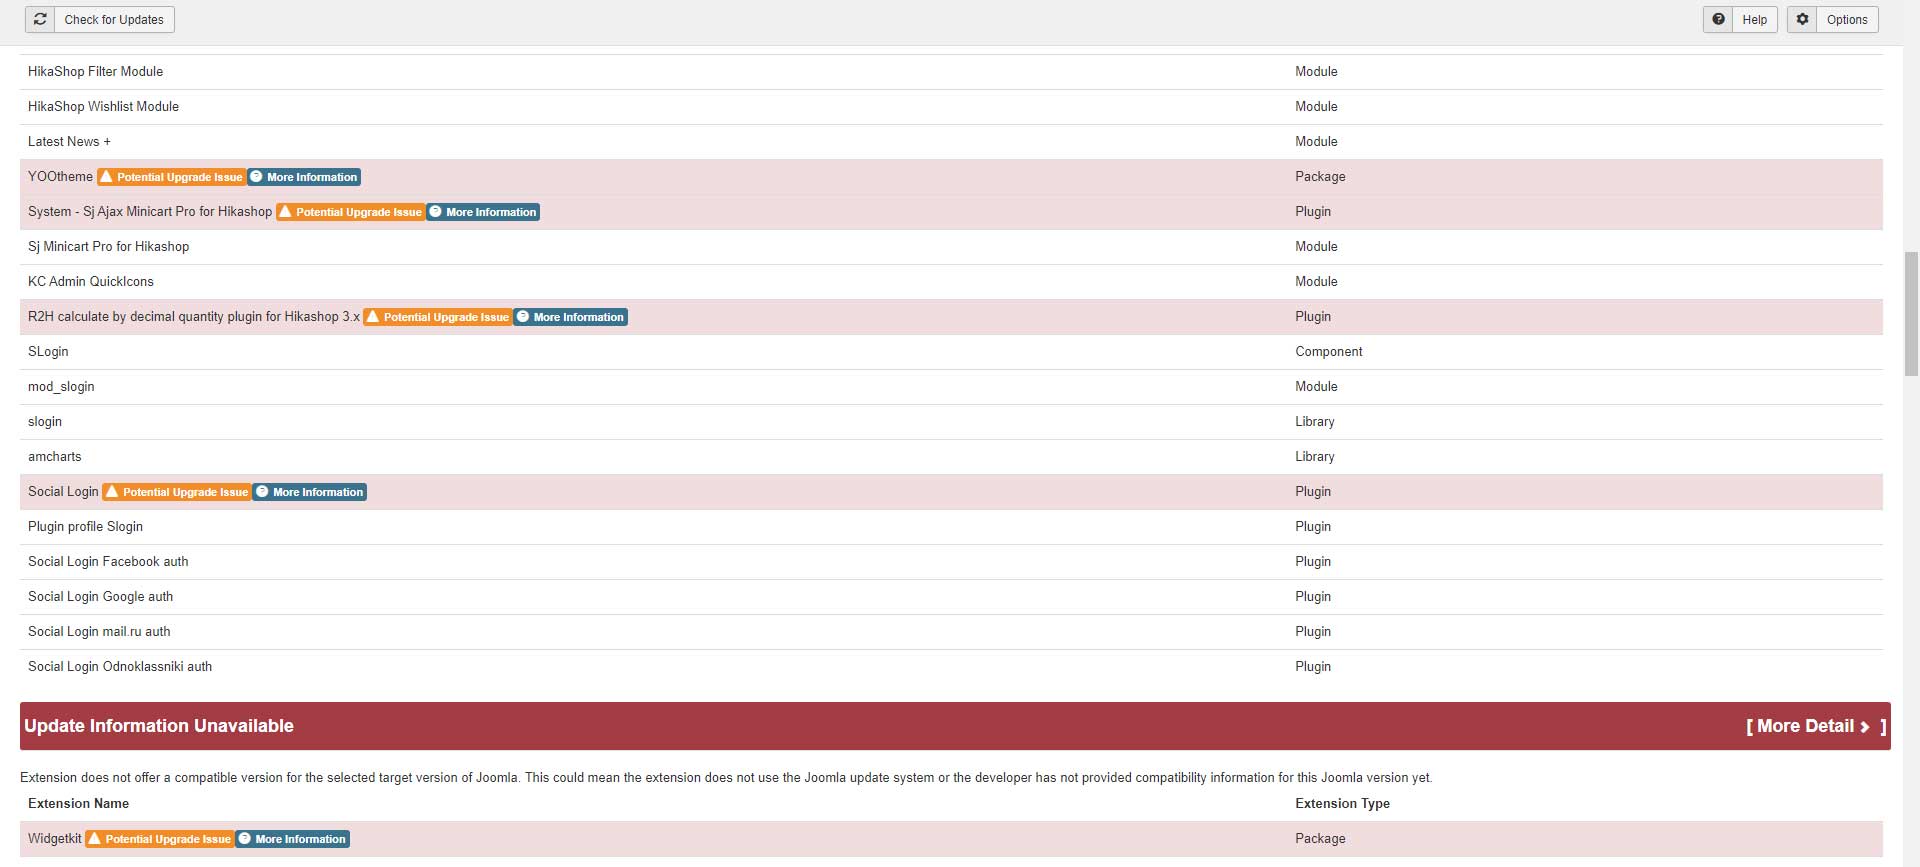Click the Extension Type column header
The height and width of the screenshot is (867, 1920).
(1342, 803)
